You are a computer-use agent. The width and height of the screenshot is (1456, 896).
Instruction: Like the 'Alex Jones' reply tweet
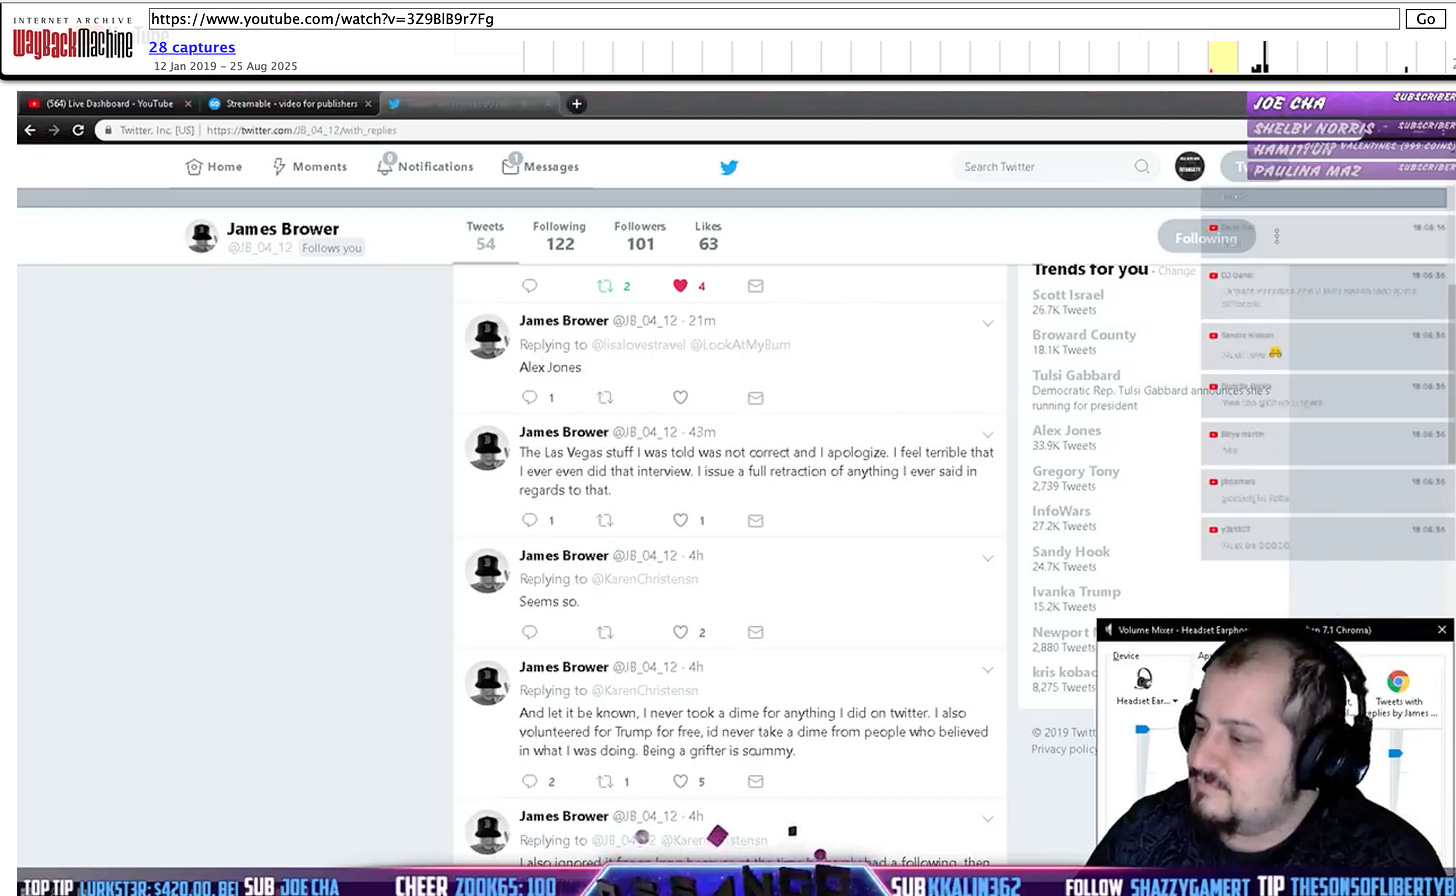(x=680, y=397)
